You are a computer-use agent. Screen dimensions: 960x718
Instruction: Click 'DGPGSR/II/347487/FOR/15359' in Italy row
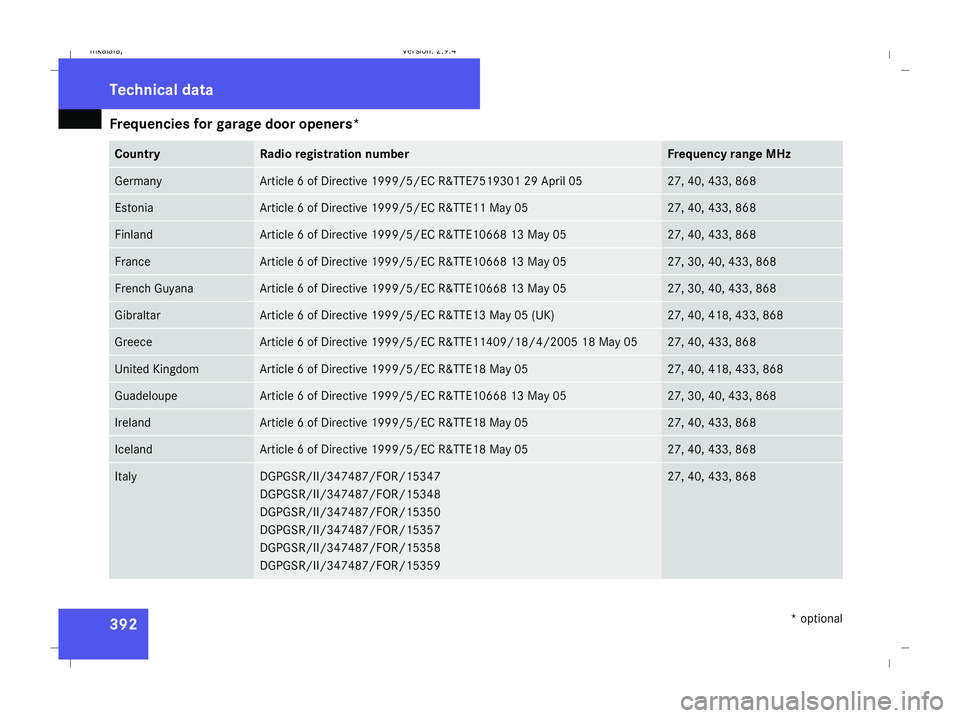pyautogui.click(x=350, y=566)
